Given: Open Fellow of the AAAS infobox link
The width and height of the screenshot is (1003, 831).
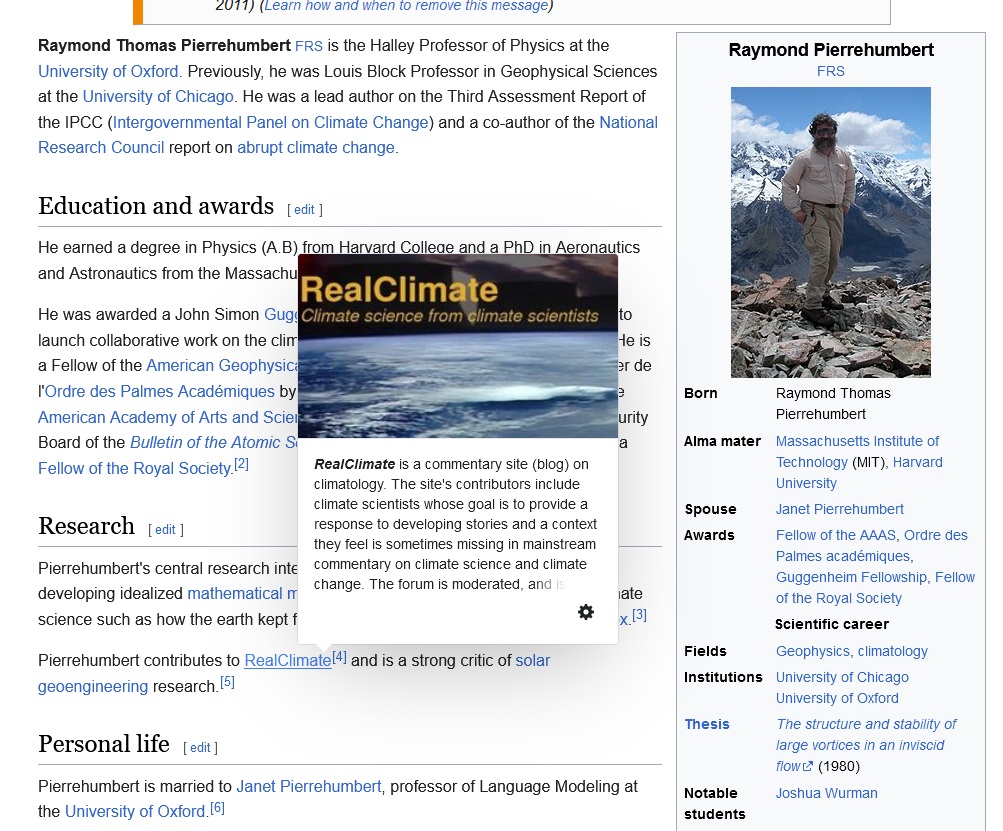Looking at the screenshot, I should coord(835,535).
